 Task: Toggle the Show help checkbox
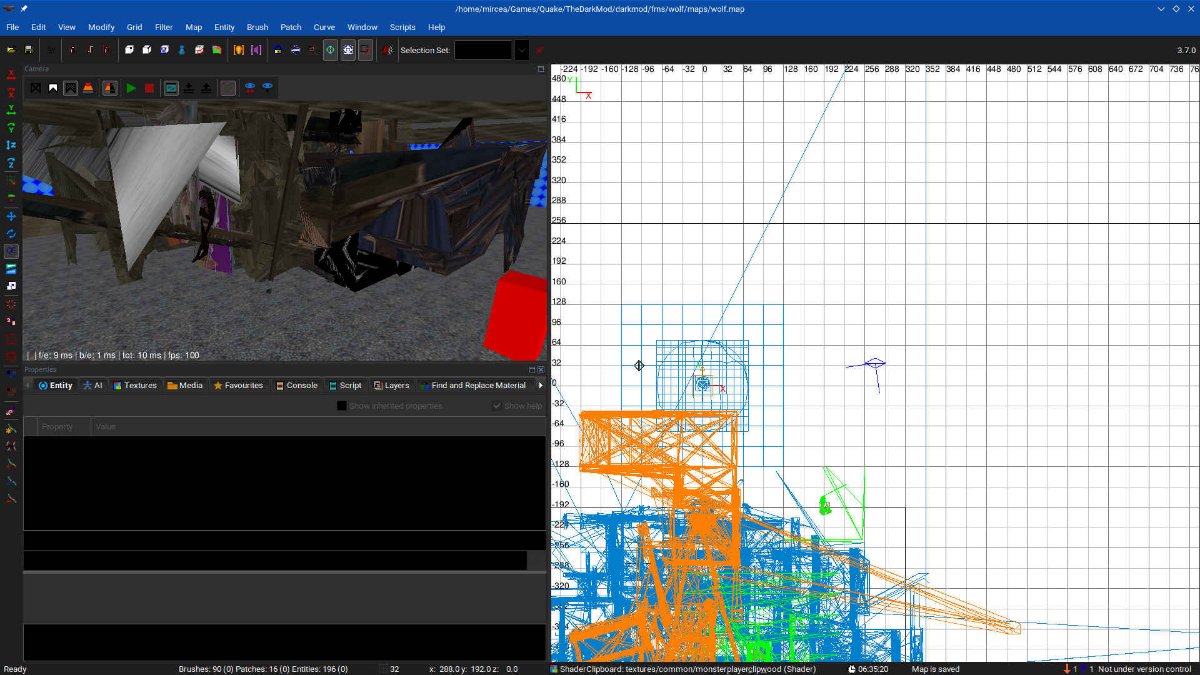(x=497, y=406)
